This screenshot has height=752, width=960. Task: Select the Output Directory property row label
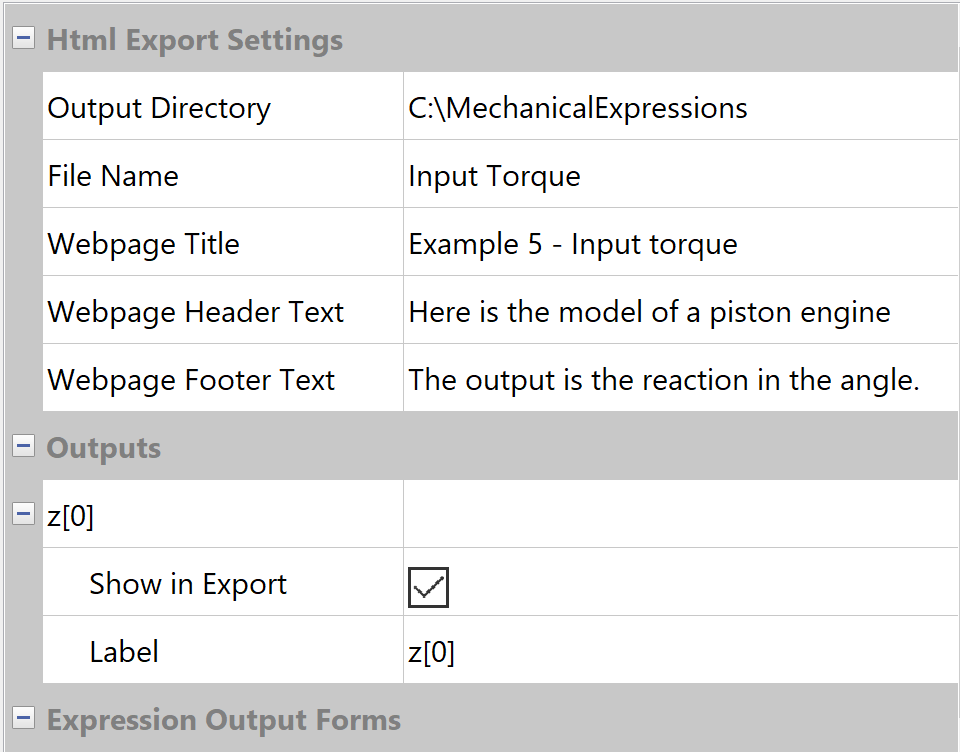pos(159,108)
